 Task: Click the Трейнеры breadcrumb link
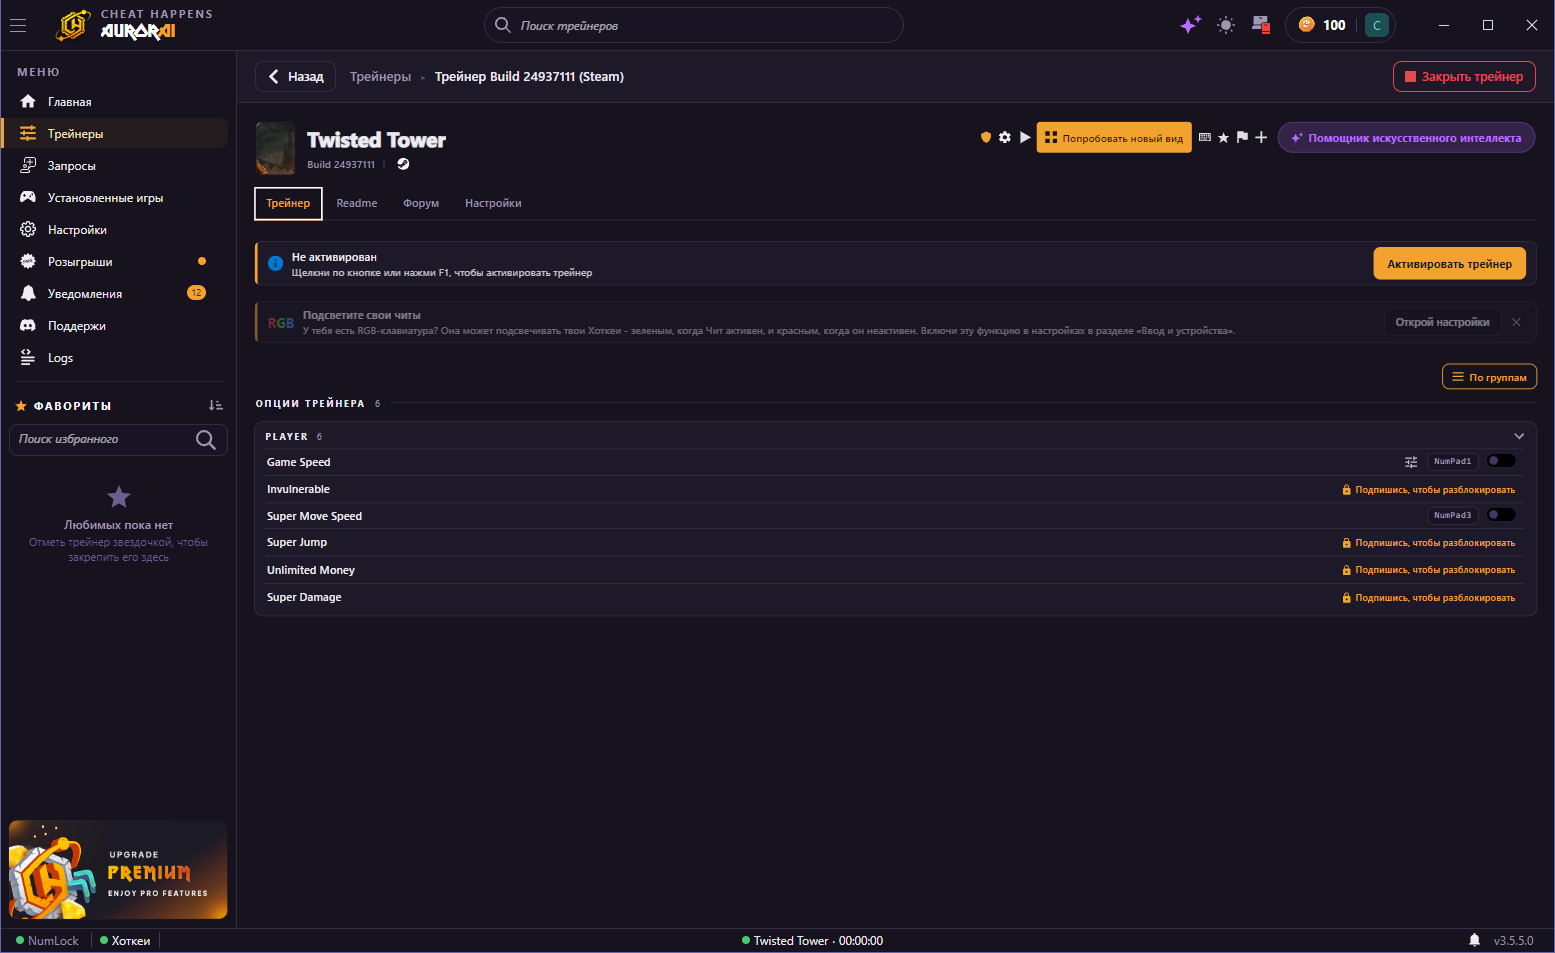coord(380,77)
